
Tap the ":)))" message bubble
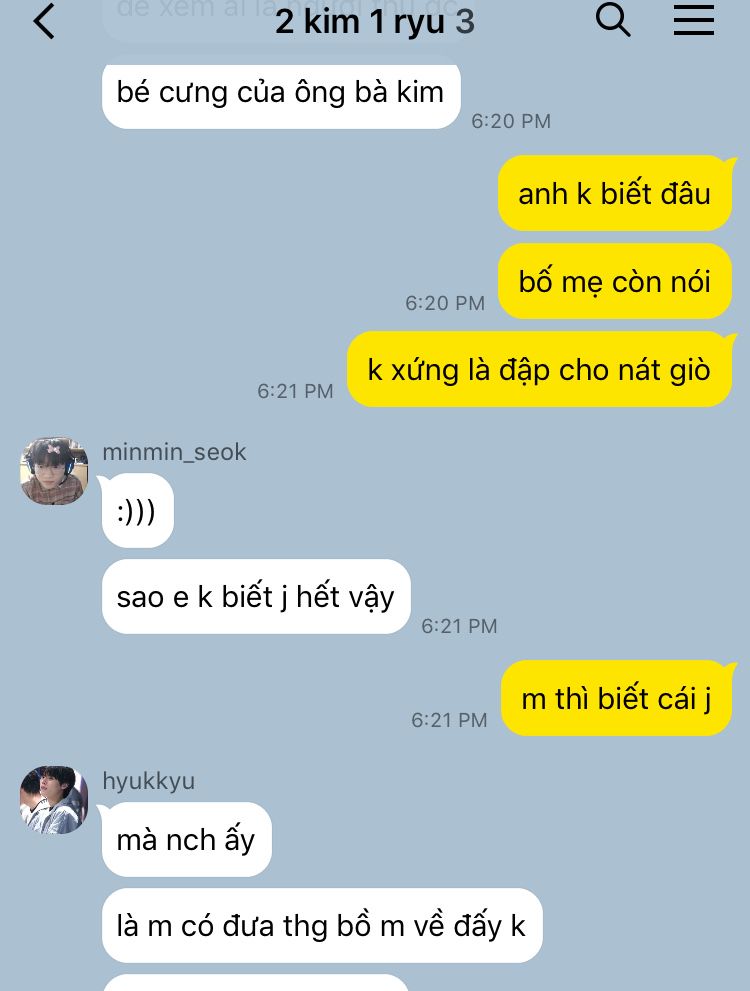[137, 511]
